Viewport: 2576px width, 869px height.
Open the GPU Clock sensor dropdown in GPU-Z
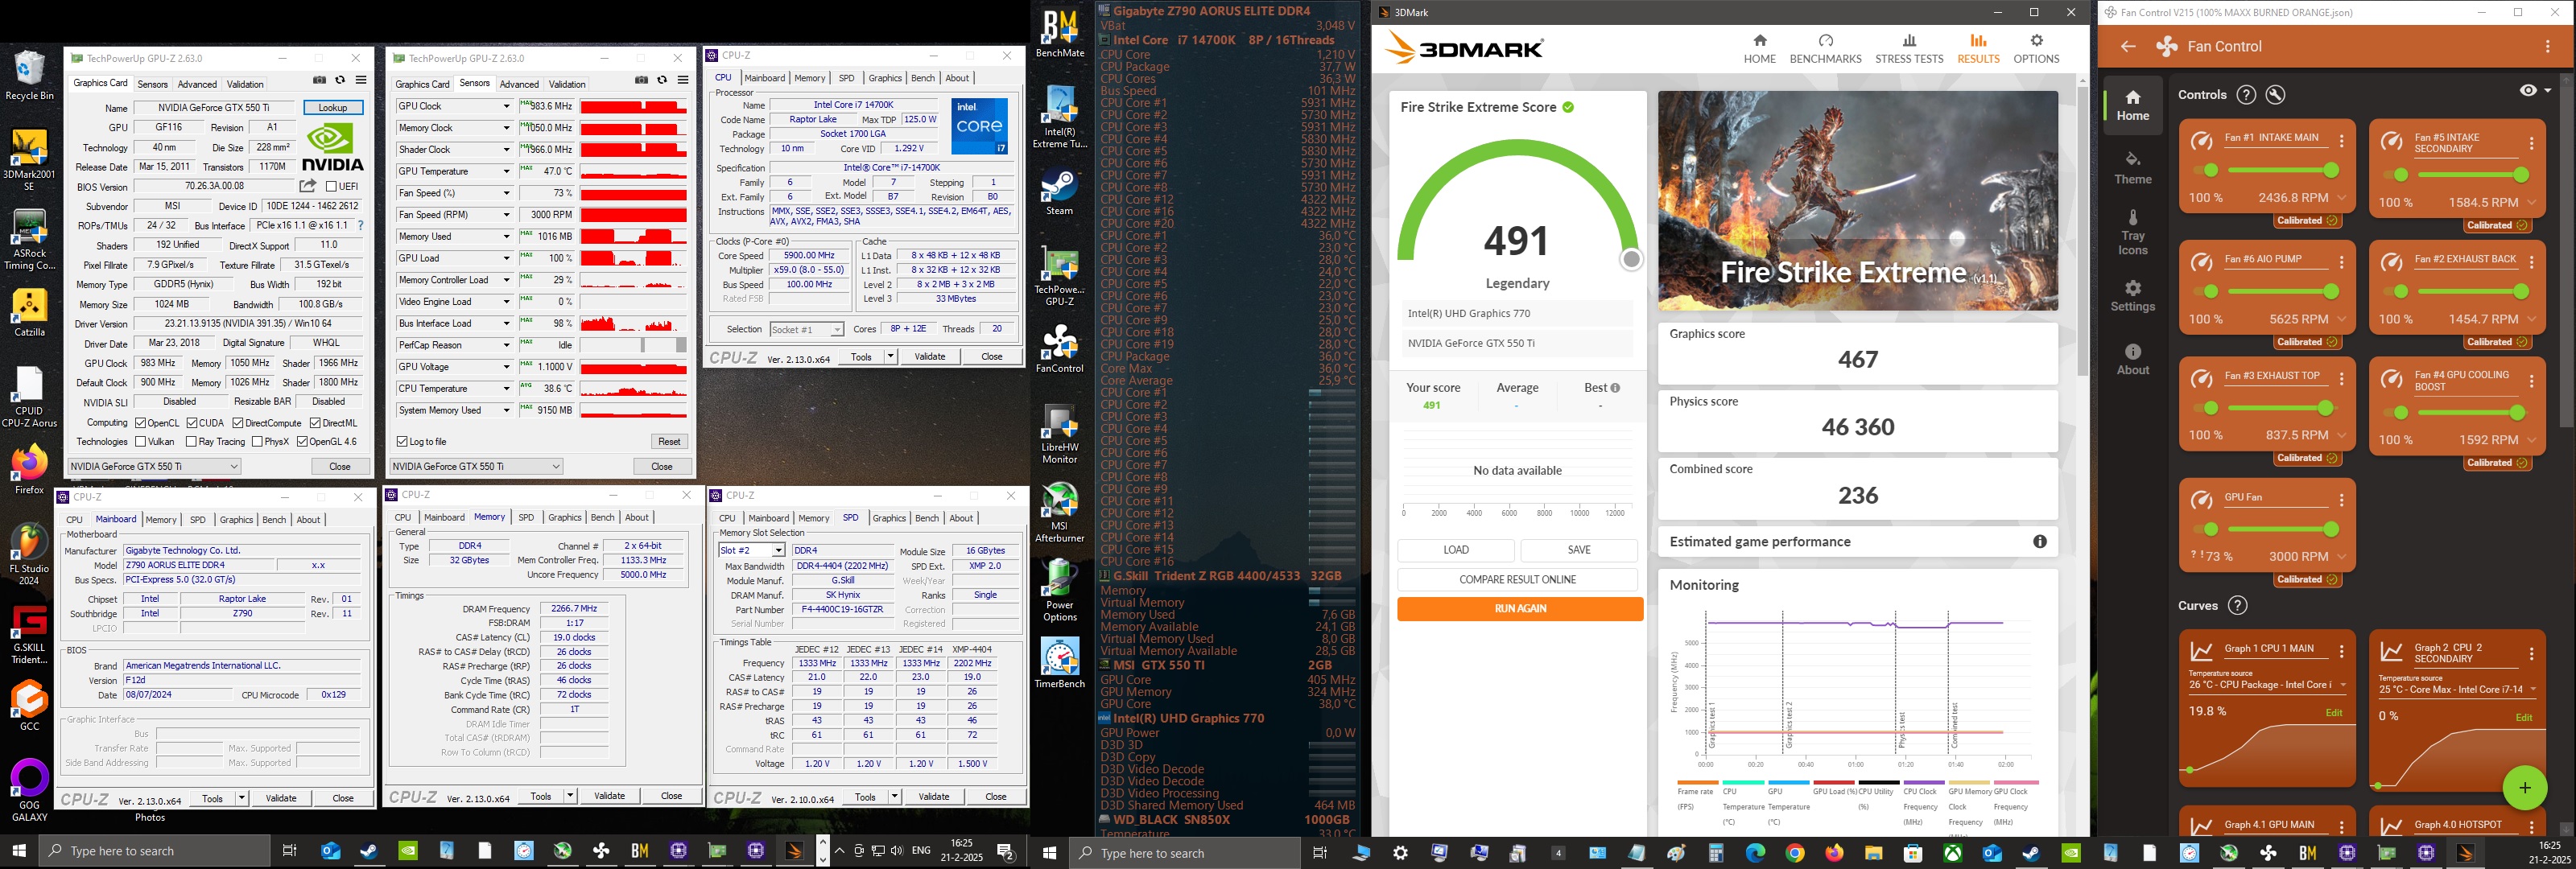(506, 106)
